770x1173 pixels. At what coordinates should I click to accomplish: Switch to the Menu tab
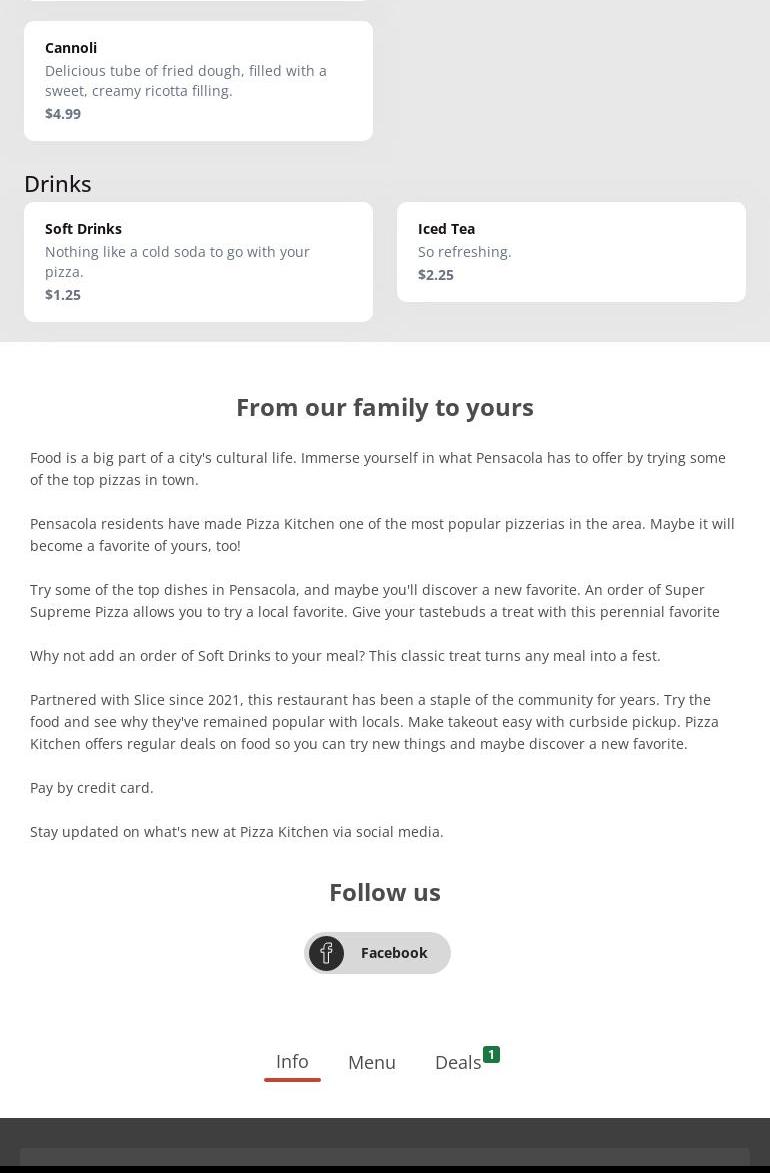(372, 1062)
